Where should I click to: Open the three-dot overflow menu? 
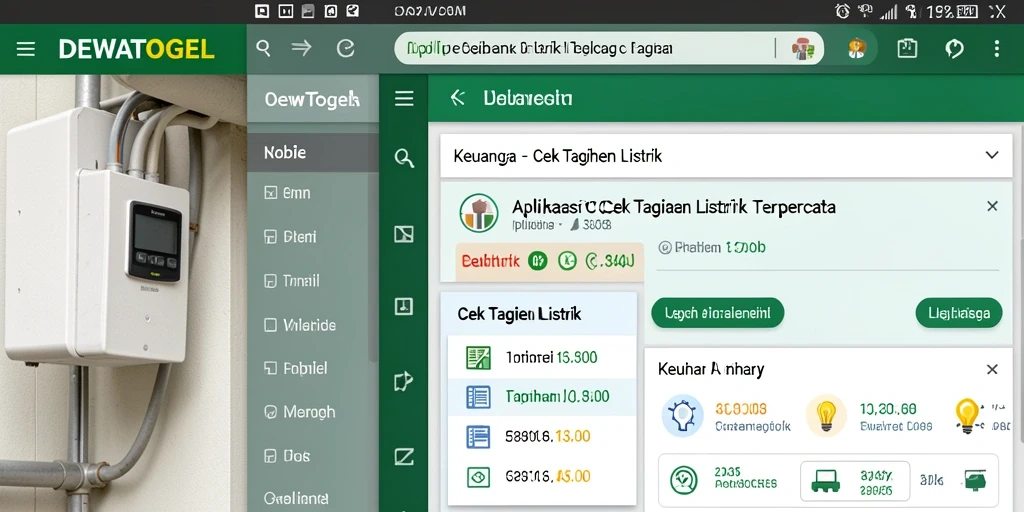997,48
